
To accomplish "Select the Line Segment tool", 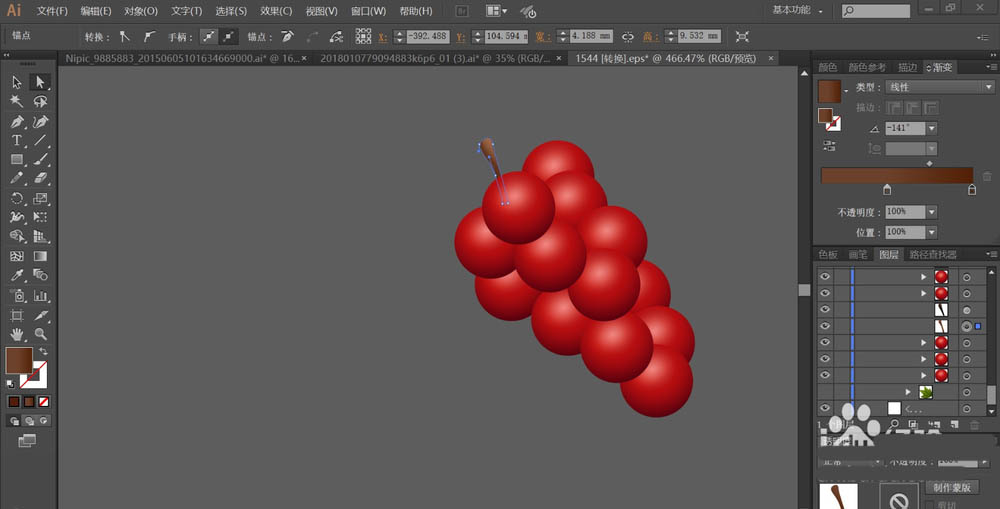I will click(40, 140).
